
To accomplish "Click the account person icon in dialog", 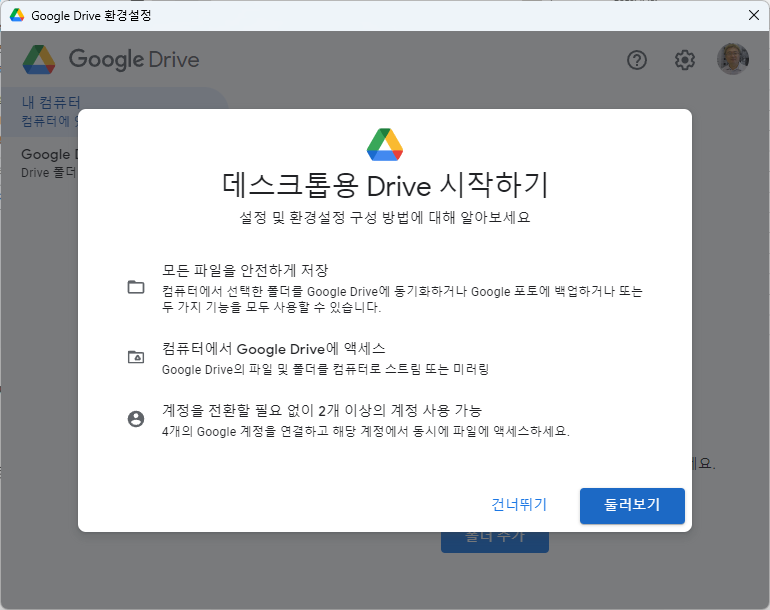I will tap(136, 419).
